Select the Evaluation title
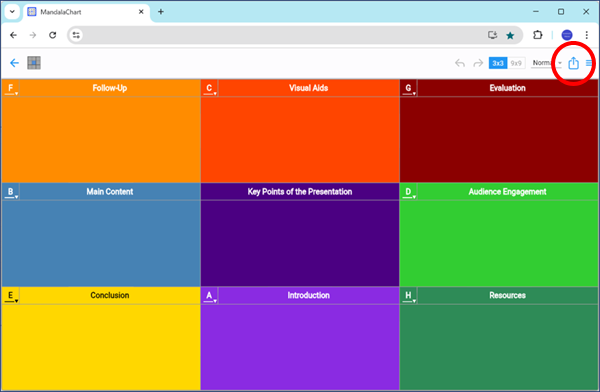The height and width of the screenshot is (392, 600). pos(507,88)
